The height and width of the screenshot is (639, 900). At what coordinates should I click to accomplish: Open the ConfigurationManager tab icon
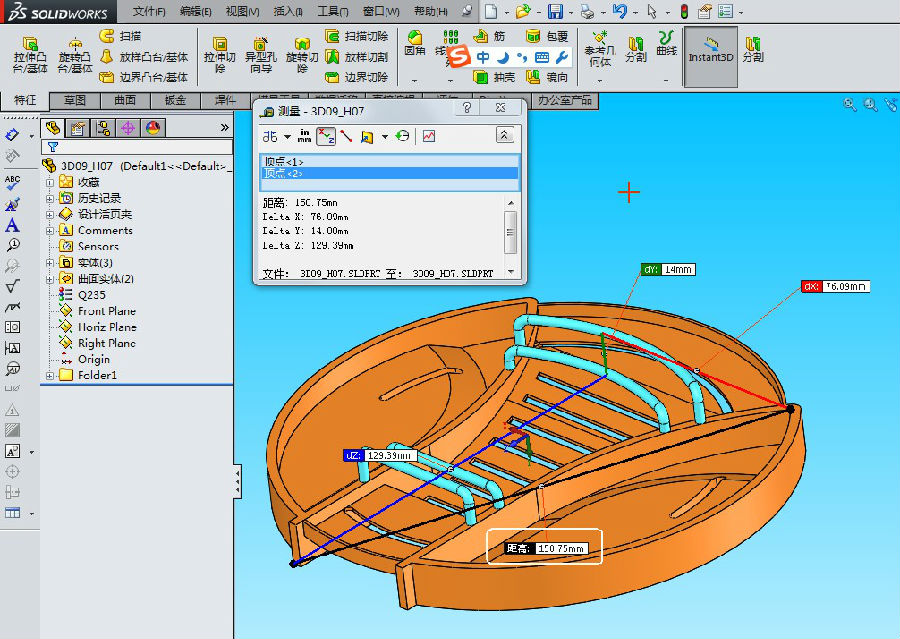click(x=103, y=128)
